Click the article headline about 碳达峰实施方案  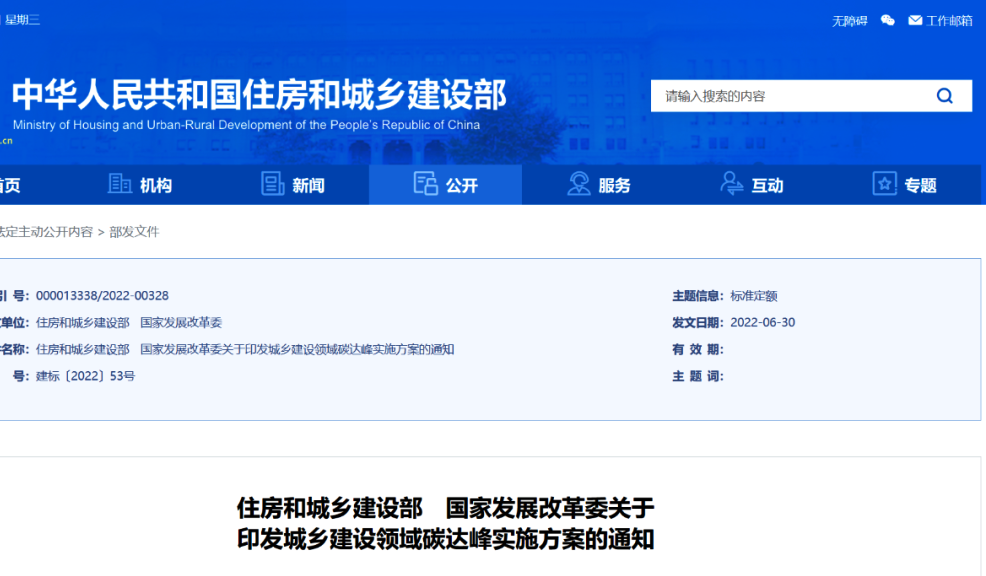445,523
